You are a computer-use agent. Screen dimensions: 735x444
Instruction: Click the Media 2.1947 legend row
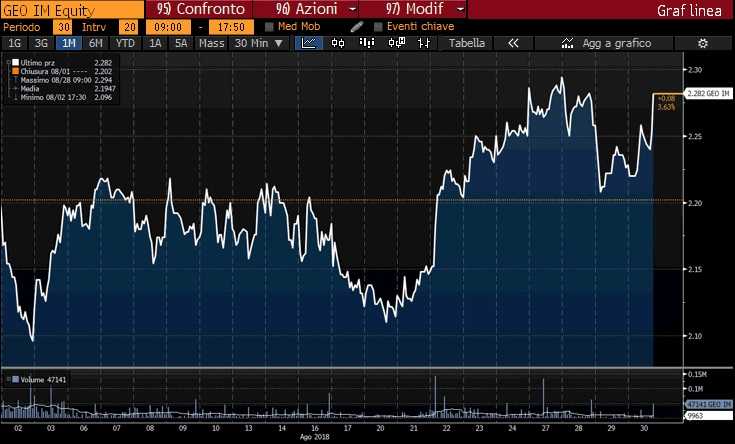pos(63,89)
